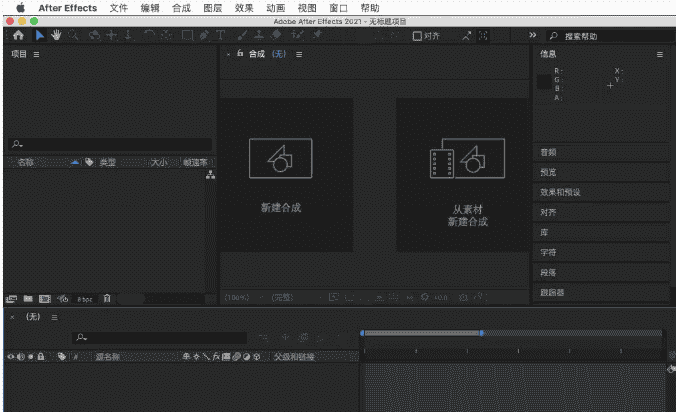Open the 项目 panel menu
Image resolution: width=676 pixels, height=412 pixels.
(x=37, y=54)
